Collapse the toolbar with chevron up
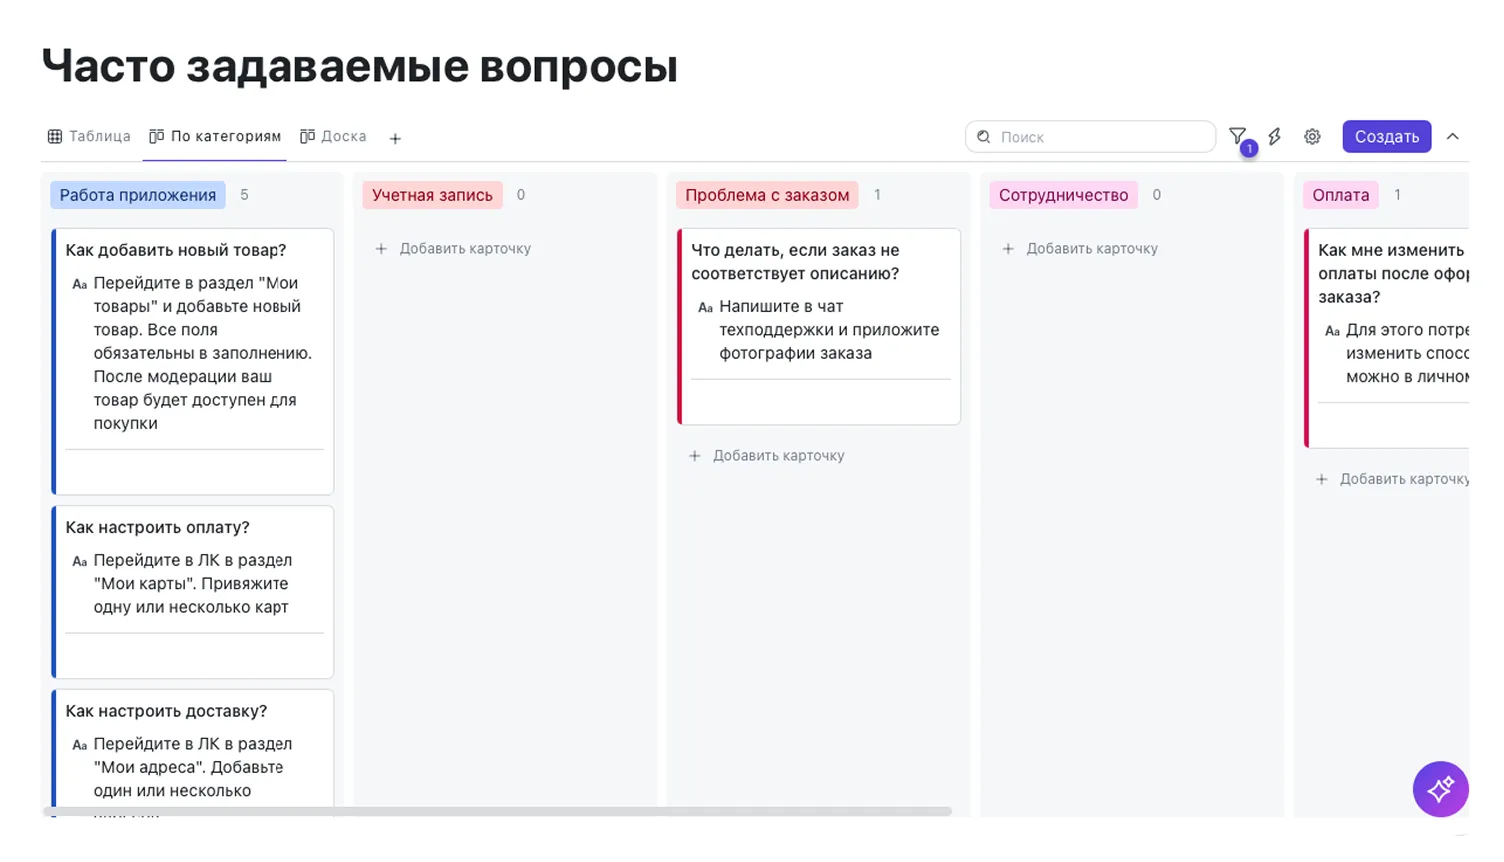 tap(1453, 137)
